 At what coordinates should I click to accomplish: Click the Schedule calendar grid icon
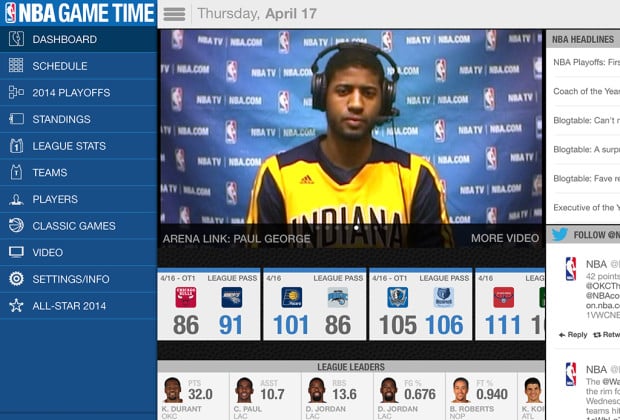click(16, 65)
